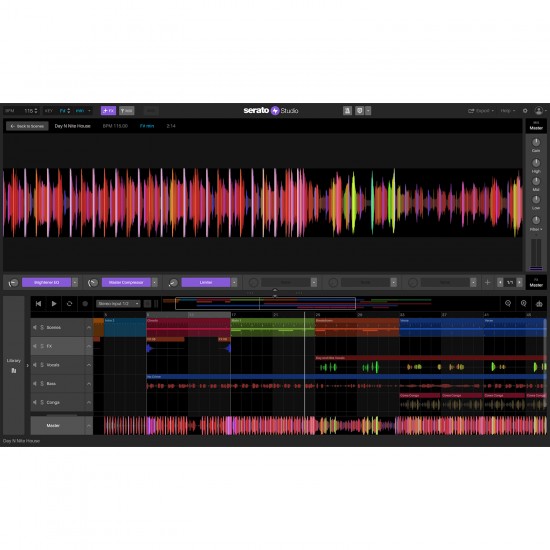Zoom out the timeline with magnifier icon

pyautogui.click(x=508, y=304)
